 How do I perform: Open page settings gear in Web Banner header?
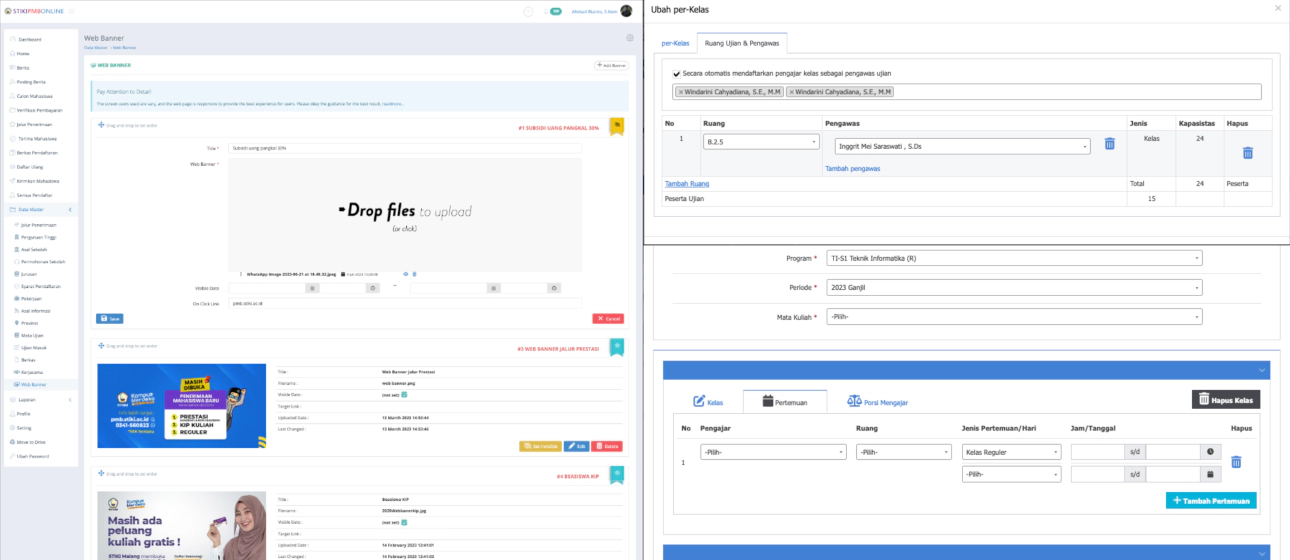[629, 38]
